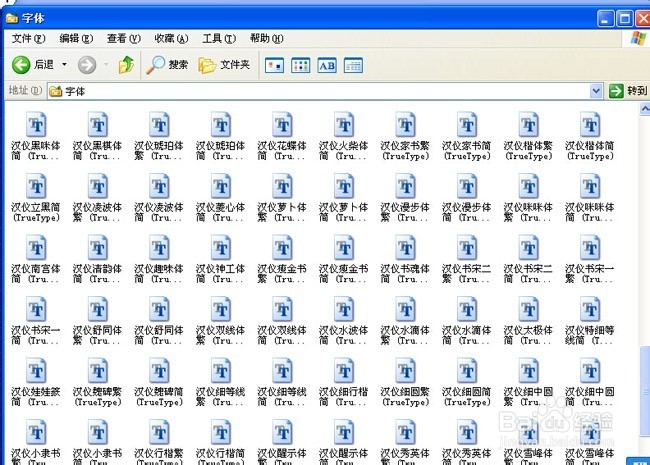Switch to details view
The width and height of the screenshot is (650, 465).
(353, 65)
